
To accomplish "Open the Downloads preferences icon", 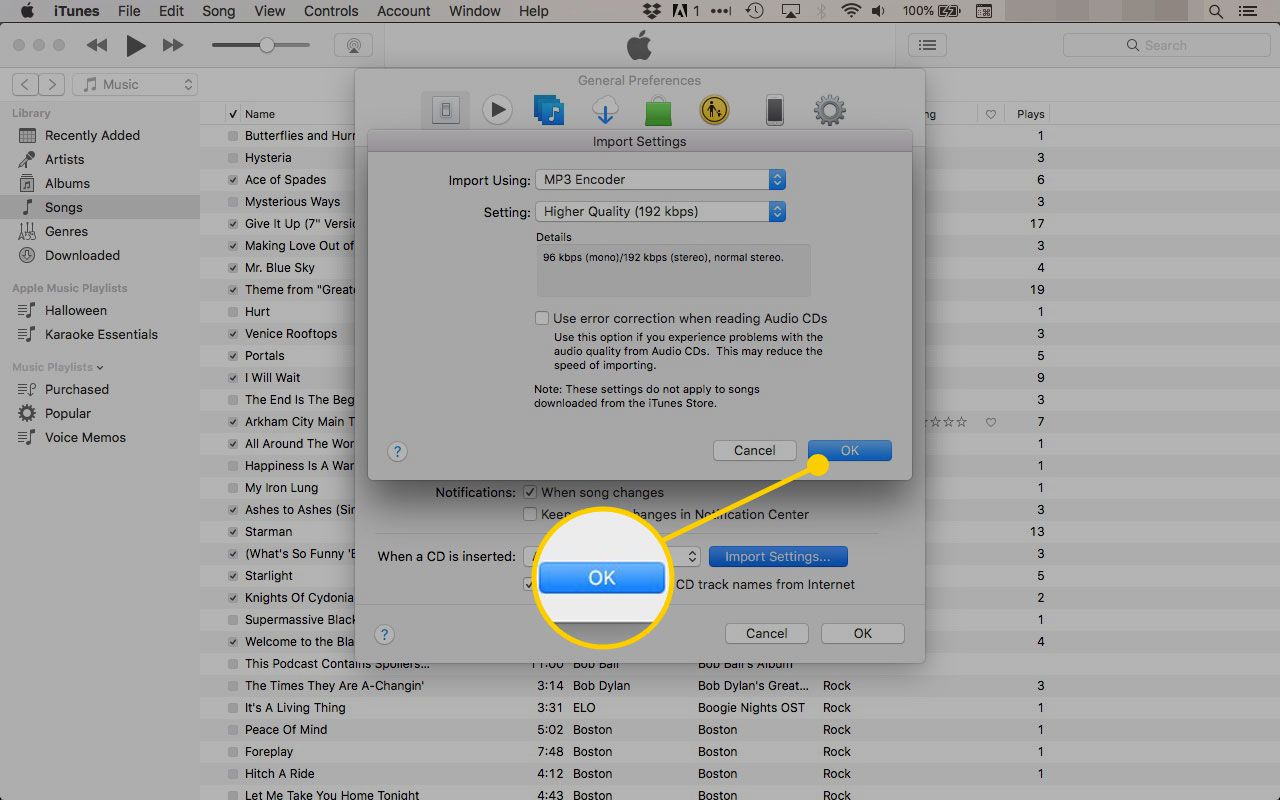I will (604, 110).
